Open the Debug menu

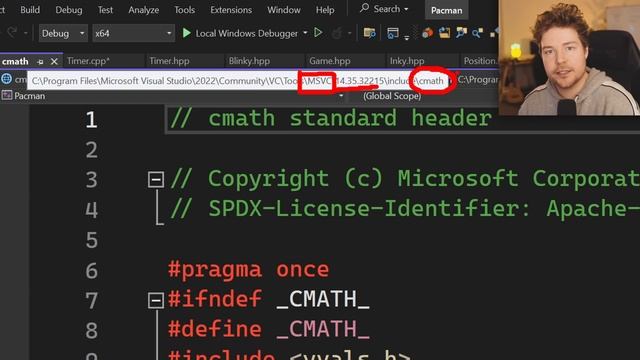click(x=69, y=10)
